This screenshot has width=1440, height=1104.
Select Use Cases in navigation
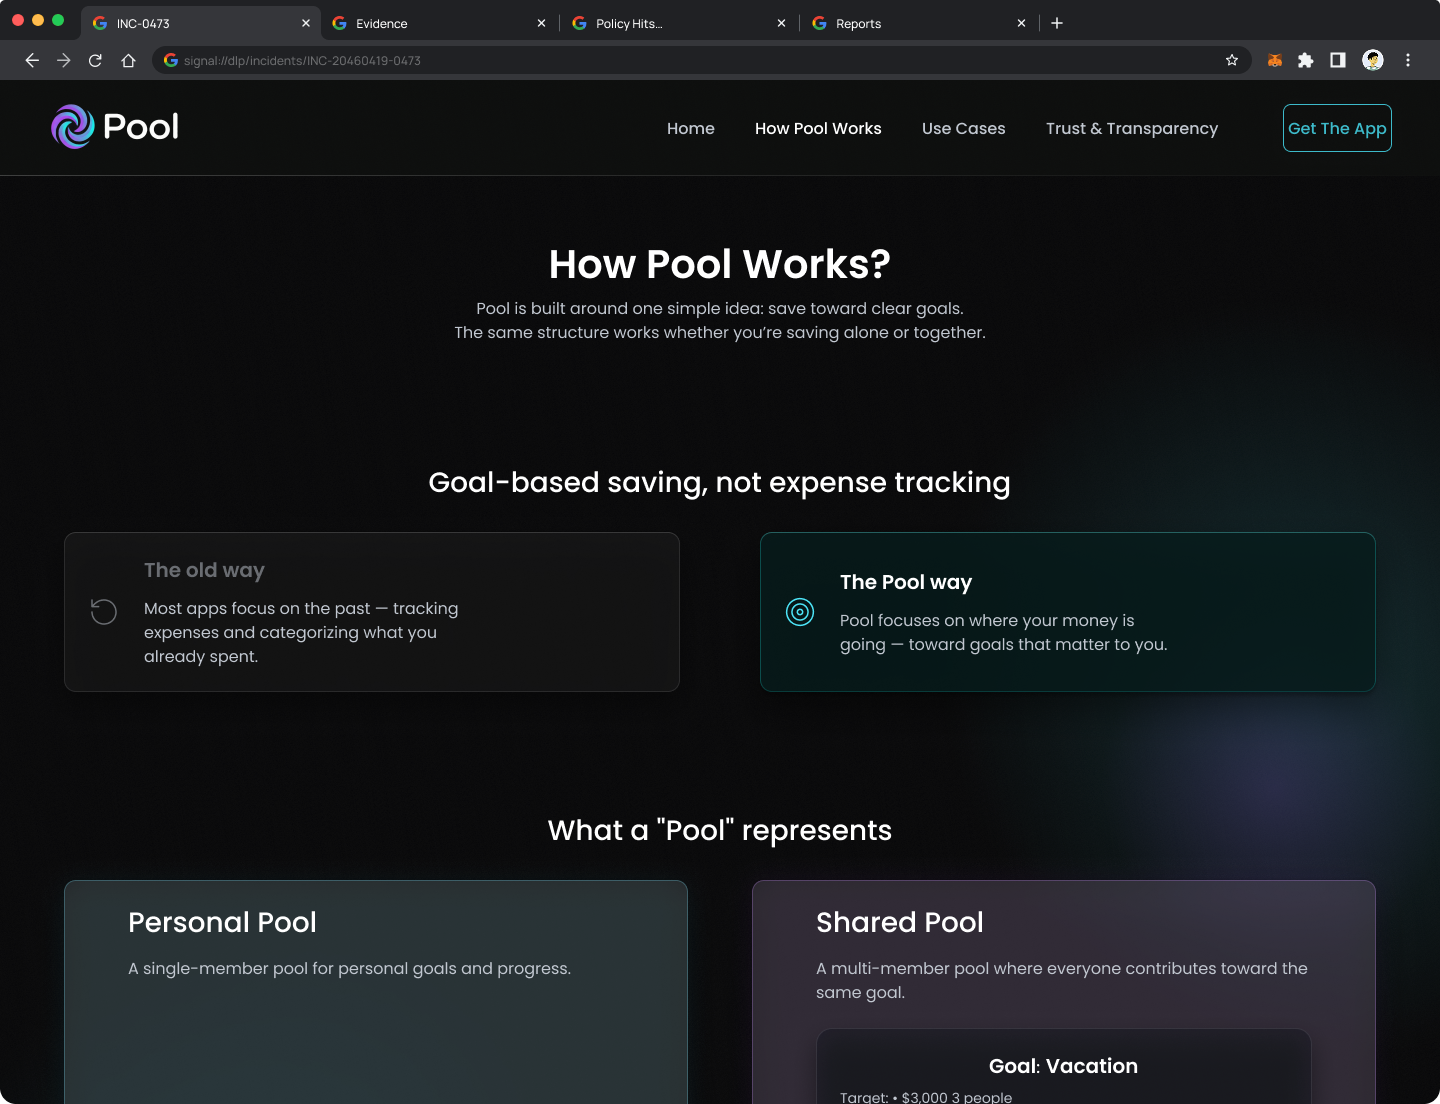pos(964,128)
